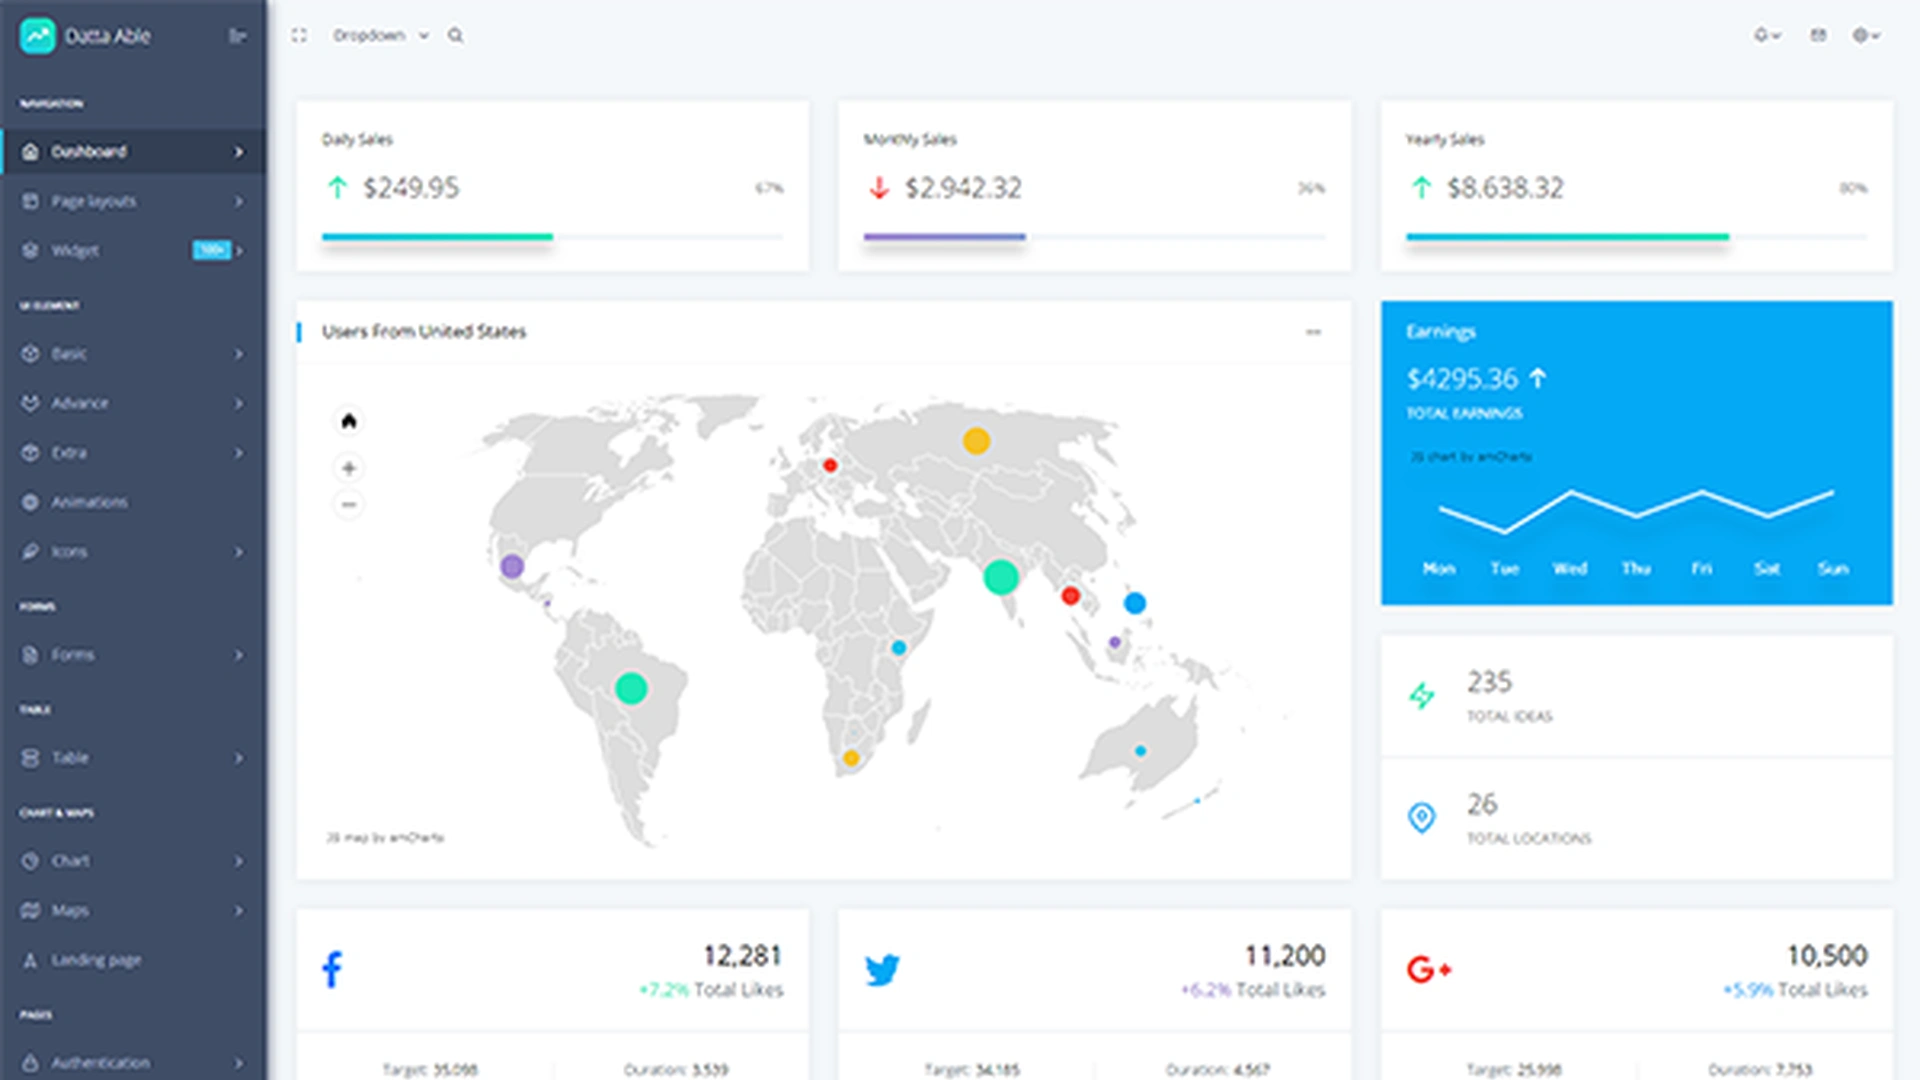
Task: Toggle fullscreen mode icon in header
Action: coord(299,36)
